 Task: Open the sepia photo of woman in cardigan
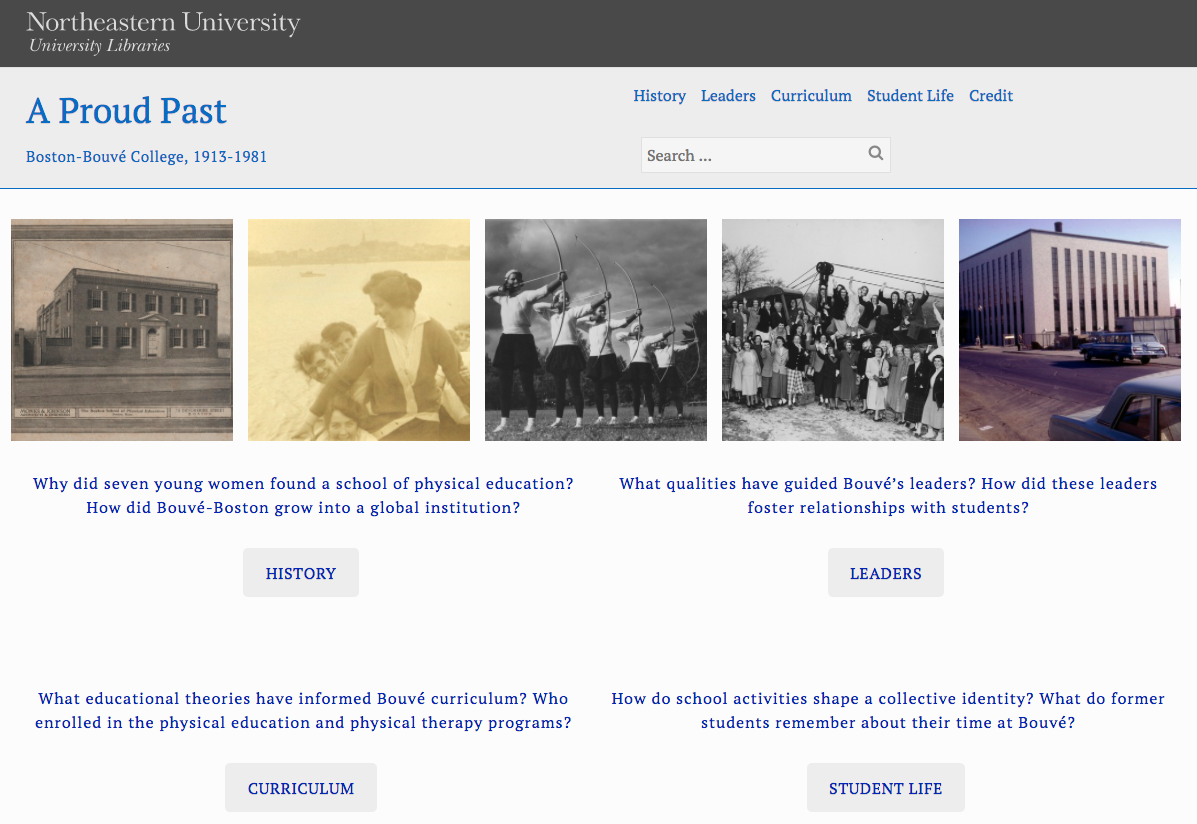[x=359, y=330]
